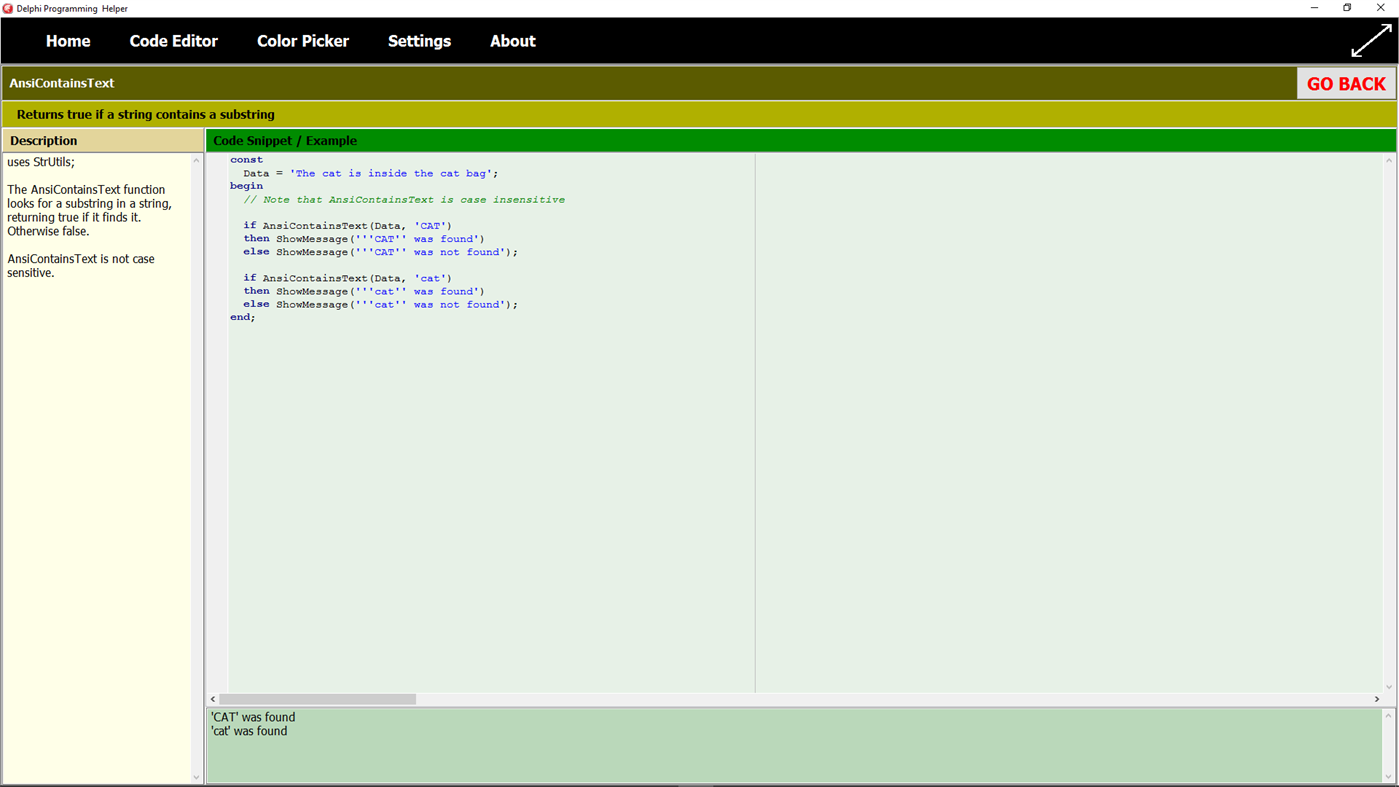Click the 'begin' keyword in the code
This screenshot has height=787, width=1399.
pos(246,186)
